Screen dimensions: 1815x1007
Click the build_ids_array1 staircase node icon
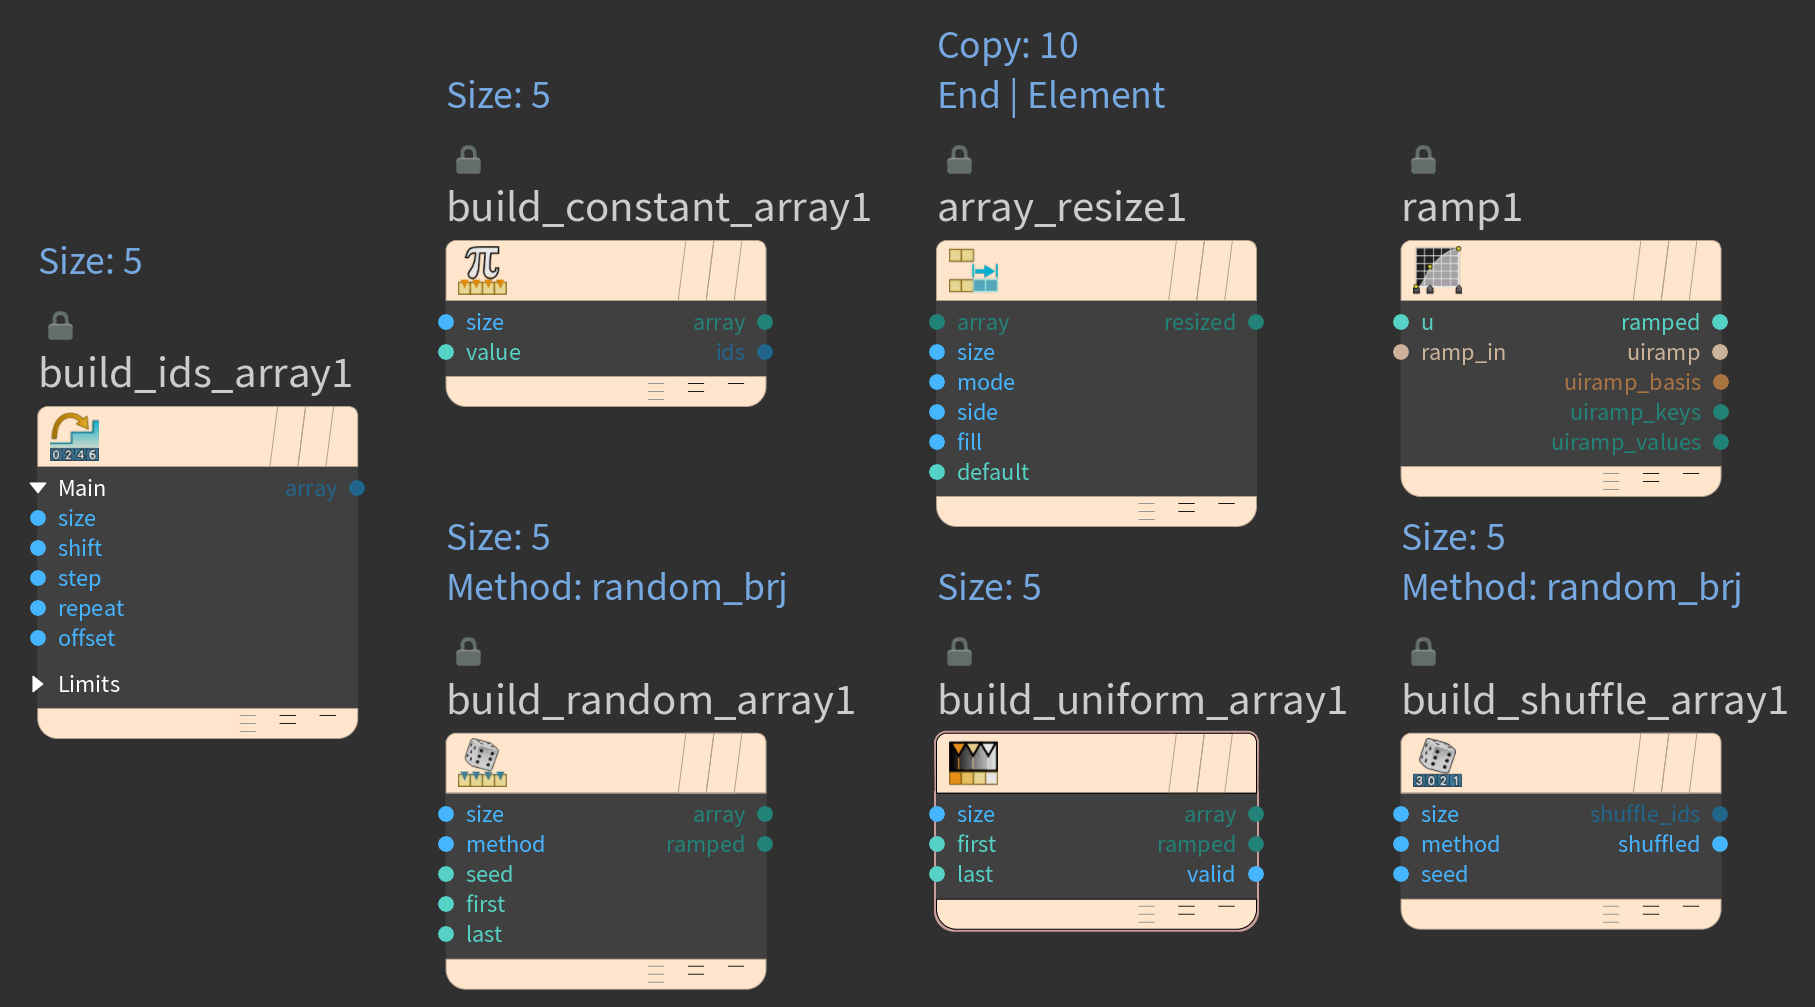point(75,436)
